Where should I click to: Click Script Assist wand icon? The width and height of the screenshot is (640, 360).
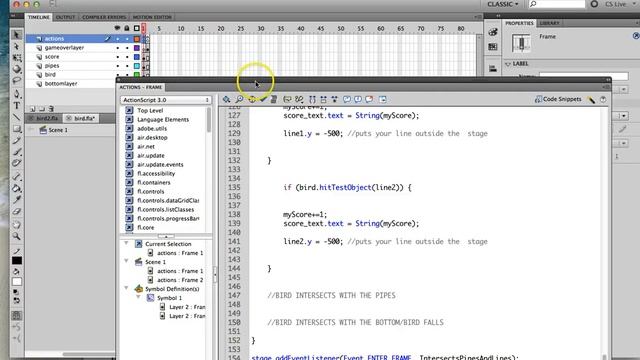click(x=591, y=100)
